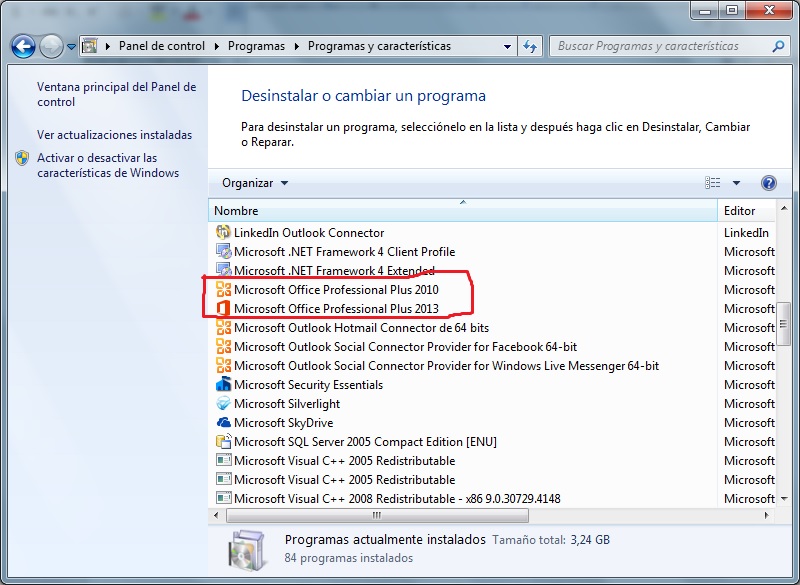Click the change view icon
The width and height of the screenshot is (800, 585).
[713, 183]
